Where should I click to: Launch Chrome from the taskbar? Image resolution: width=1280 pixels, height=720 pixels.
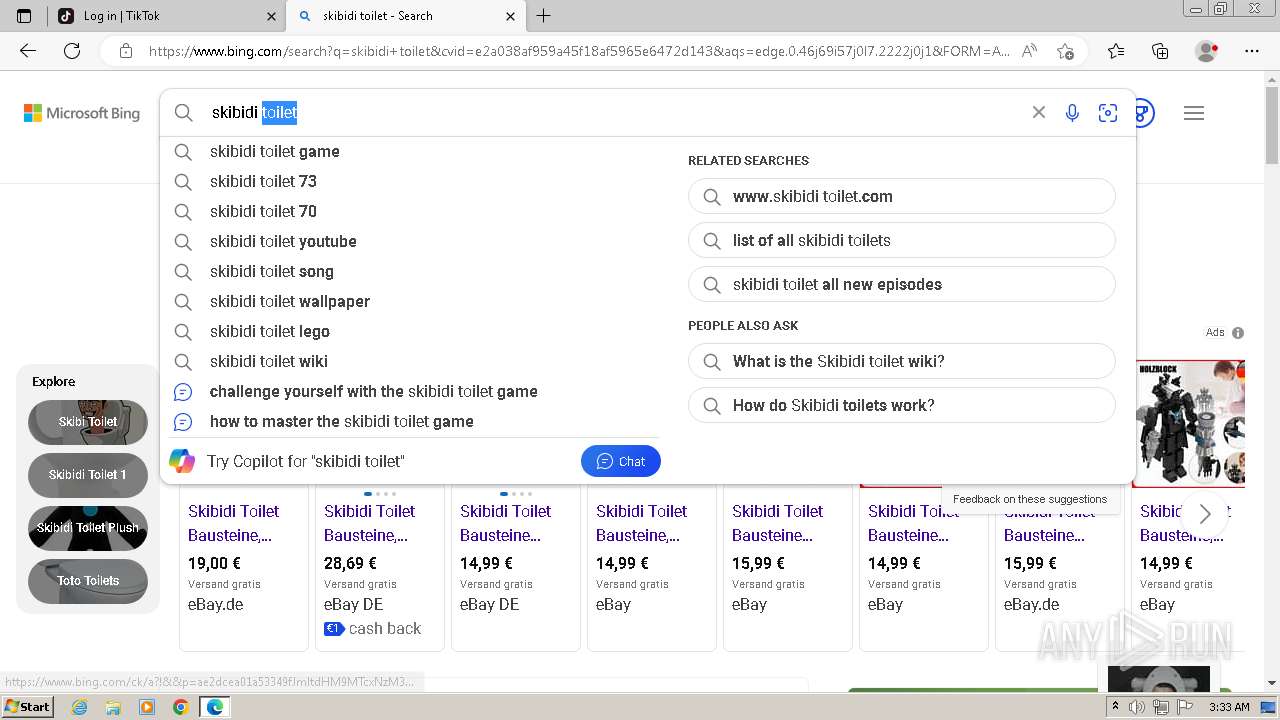click(x=180, y=707)
